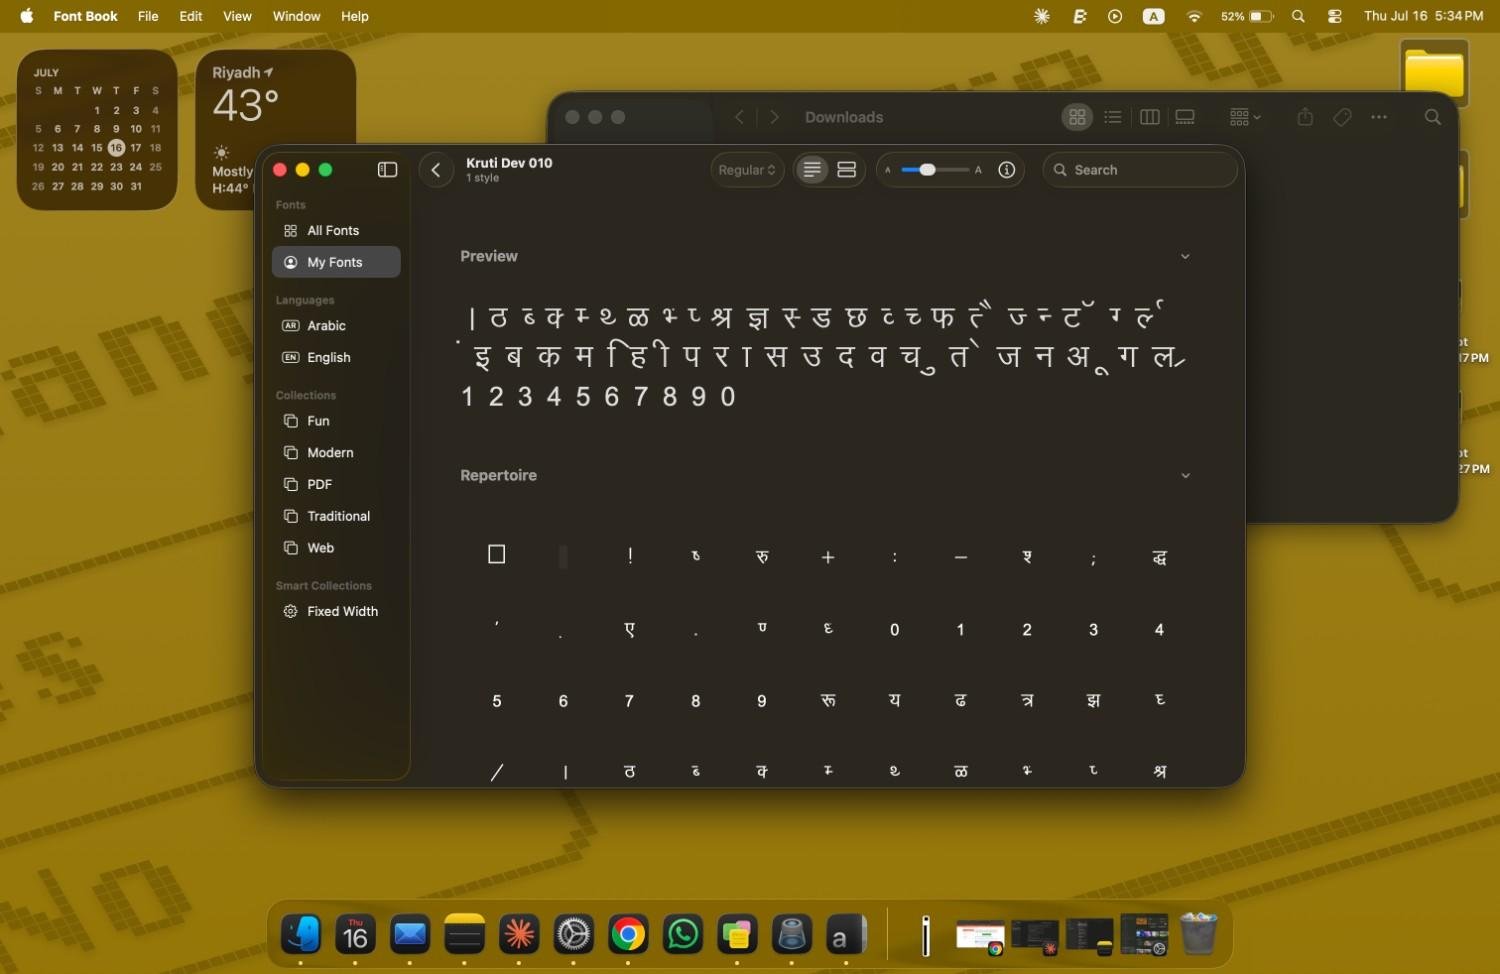Open the Trash in the Dock
This screenshot has height=974, width=1500.
click(x=1198, y=935)
